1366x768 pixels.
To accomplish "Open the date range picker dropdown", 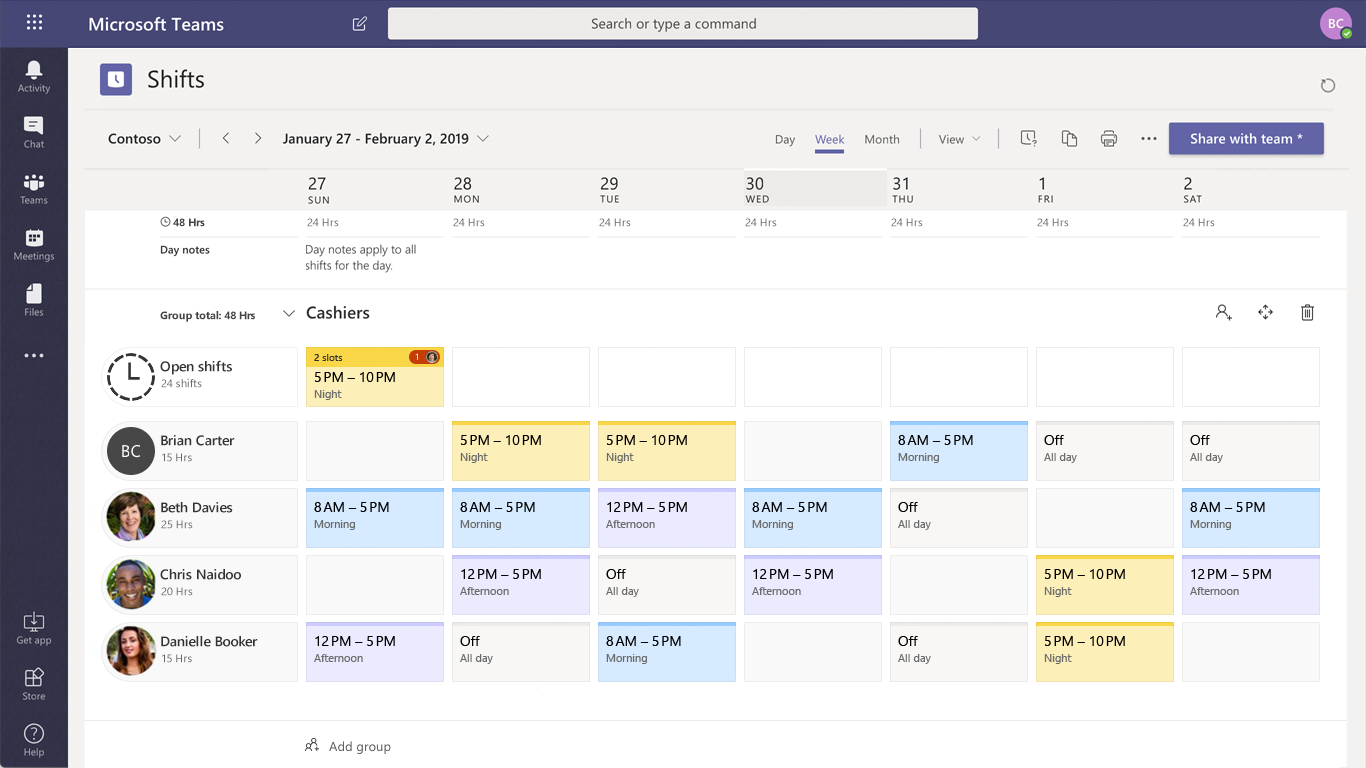I will pos(386,139).
